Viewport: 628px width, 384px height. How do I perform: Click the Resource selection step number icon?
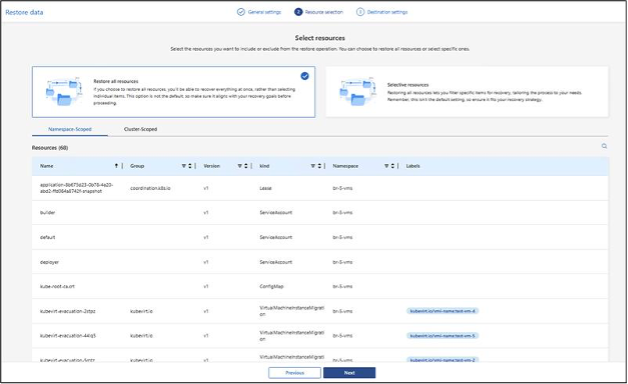298,12
